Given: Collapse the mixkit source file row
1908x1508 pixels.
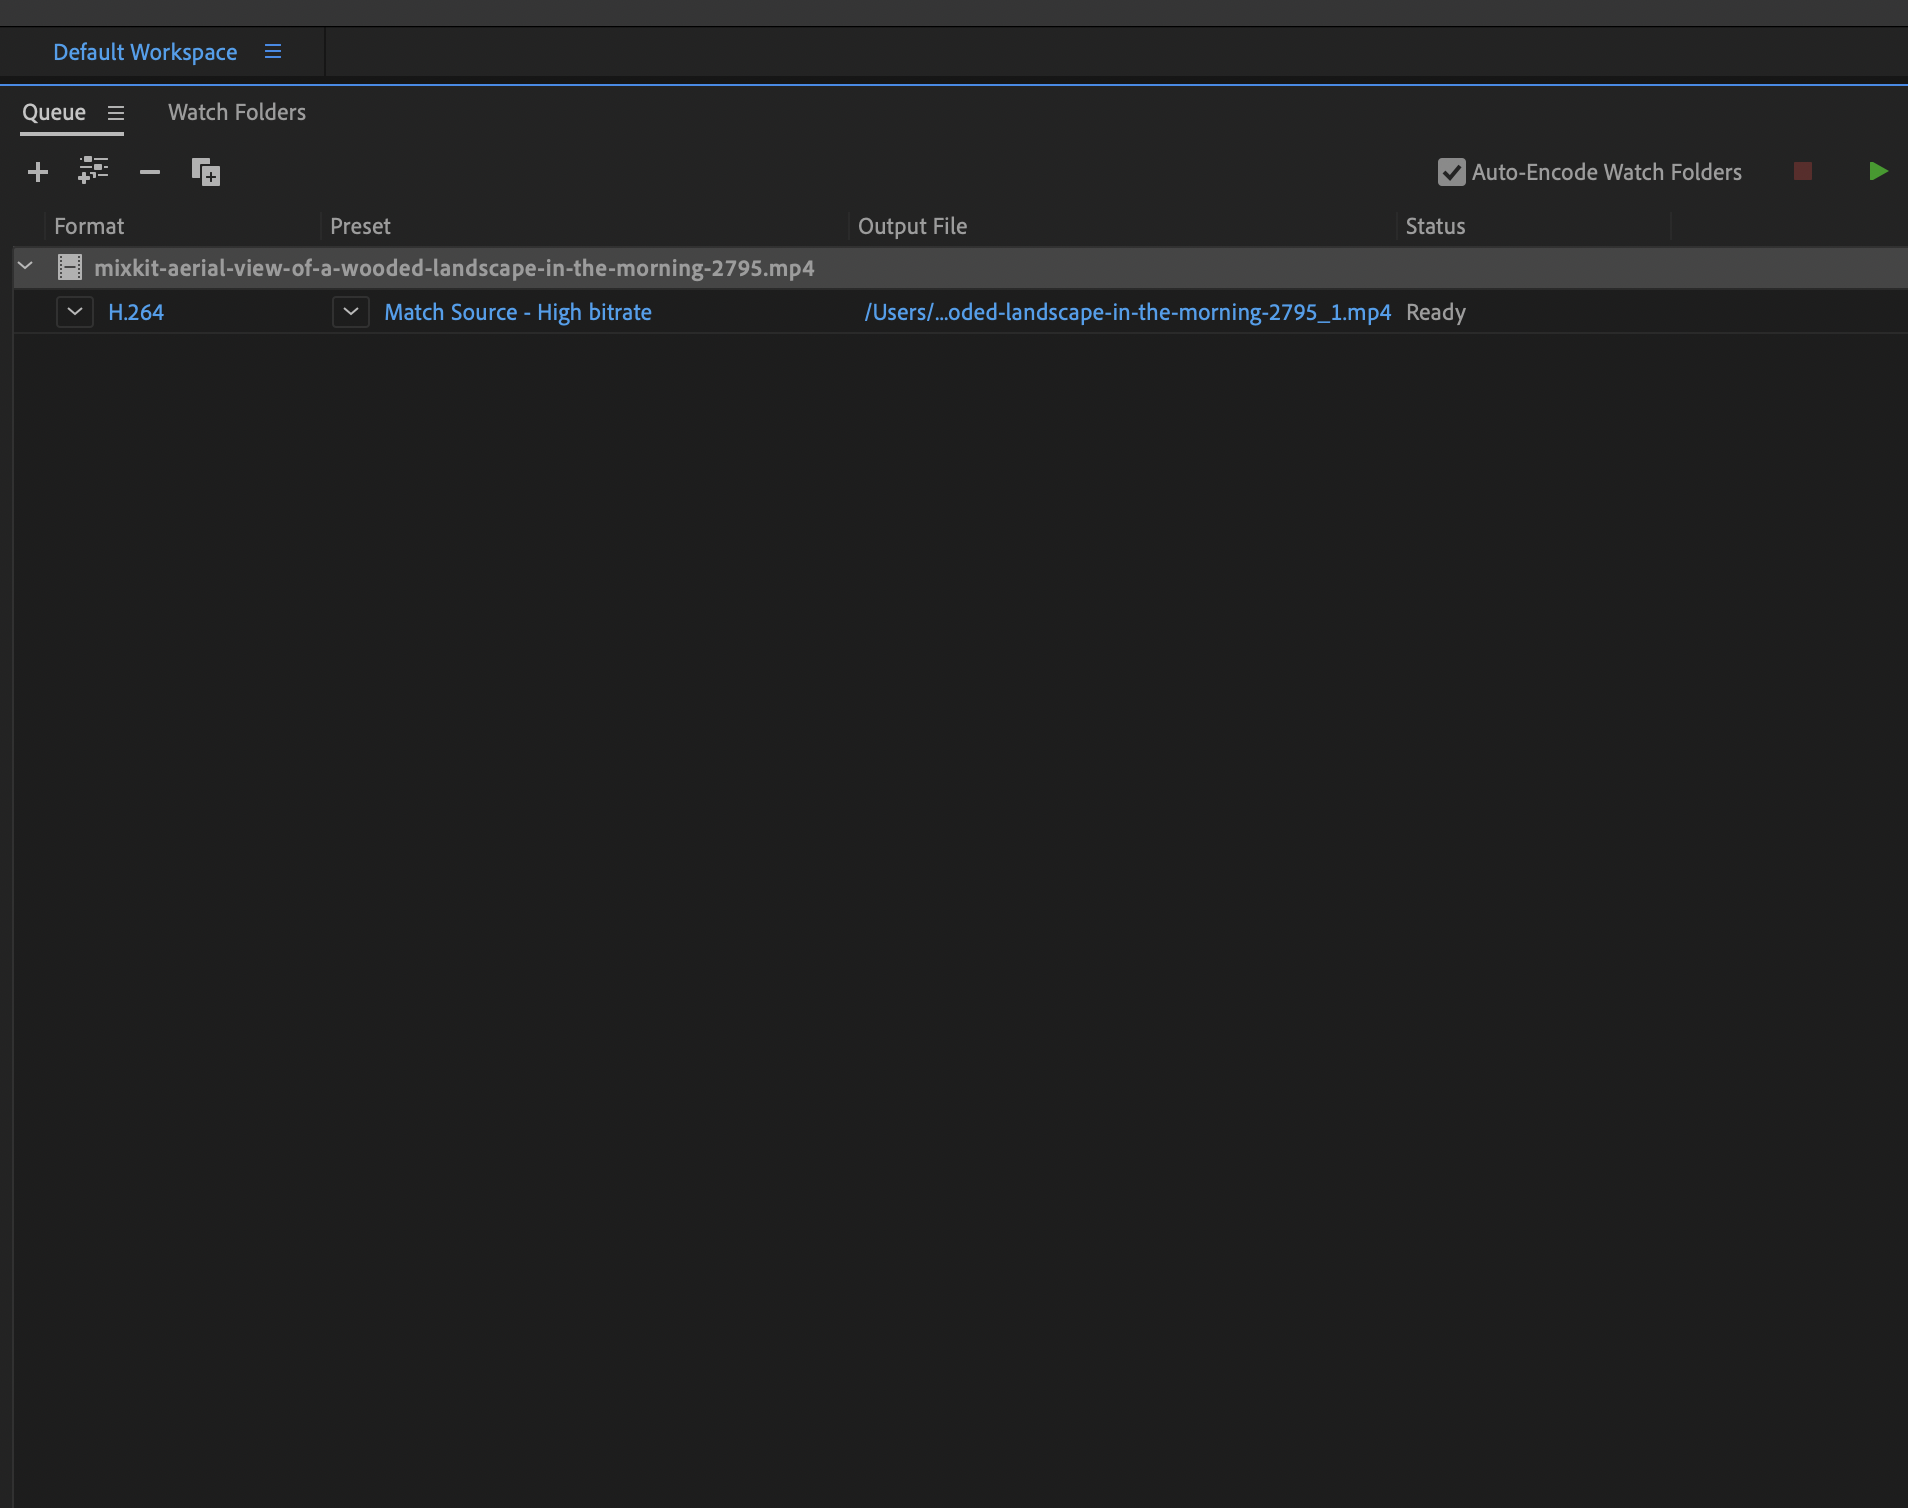Looking at the screenshot, I should pos(26,267).
